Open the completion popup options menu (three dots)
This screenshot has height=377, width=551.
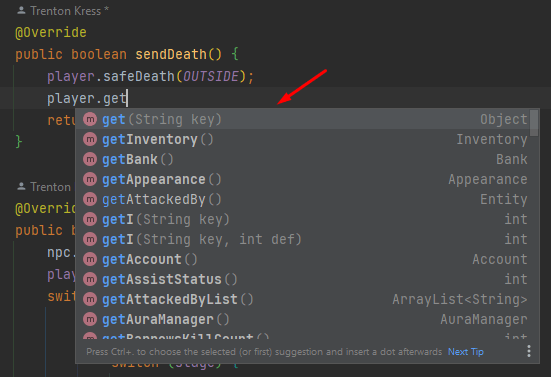coord(529,351)
